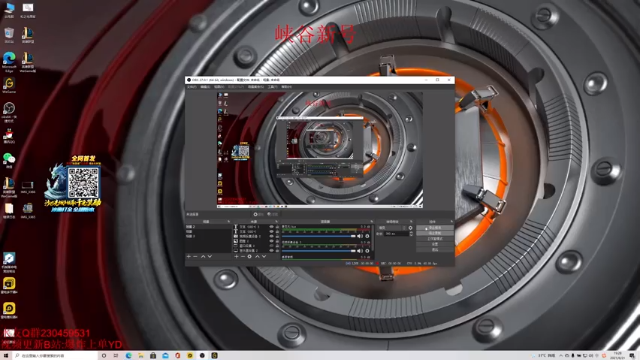Lock the top text source
The image size is (640, 360).
(x=278, y=227)
